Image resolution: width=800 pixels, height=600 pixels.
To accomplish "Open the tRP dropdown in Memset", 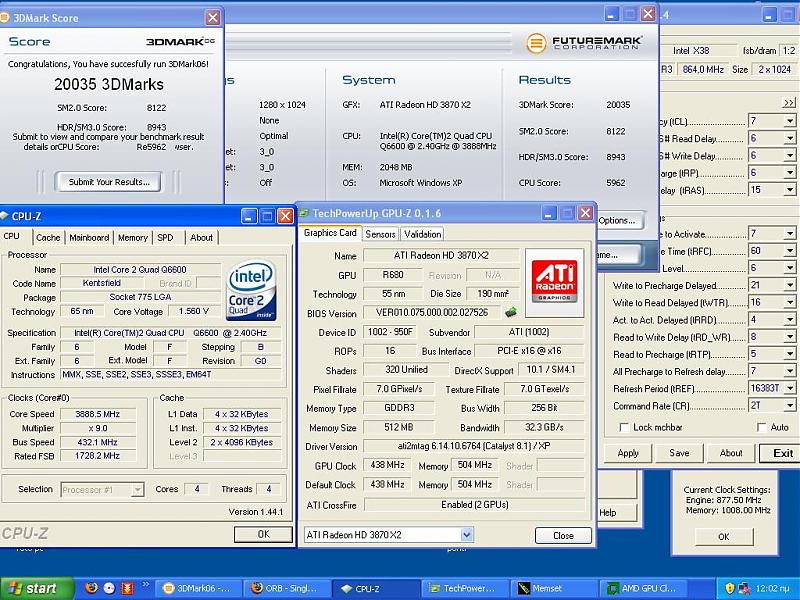I will [790, 173].
